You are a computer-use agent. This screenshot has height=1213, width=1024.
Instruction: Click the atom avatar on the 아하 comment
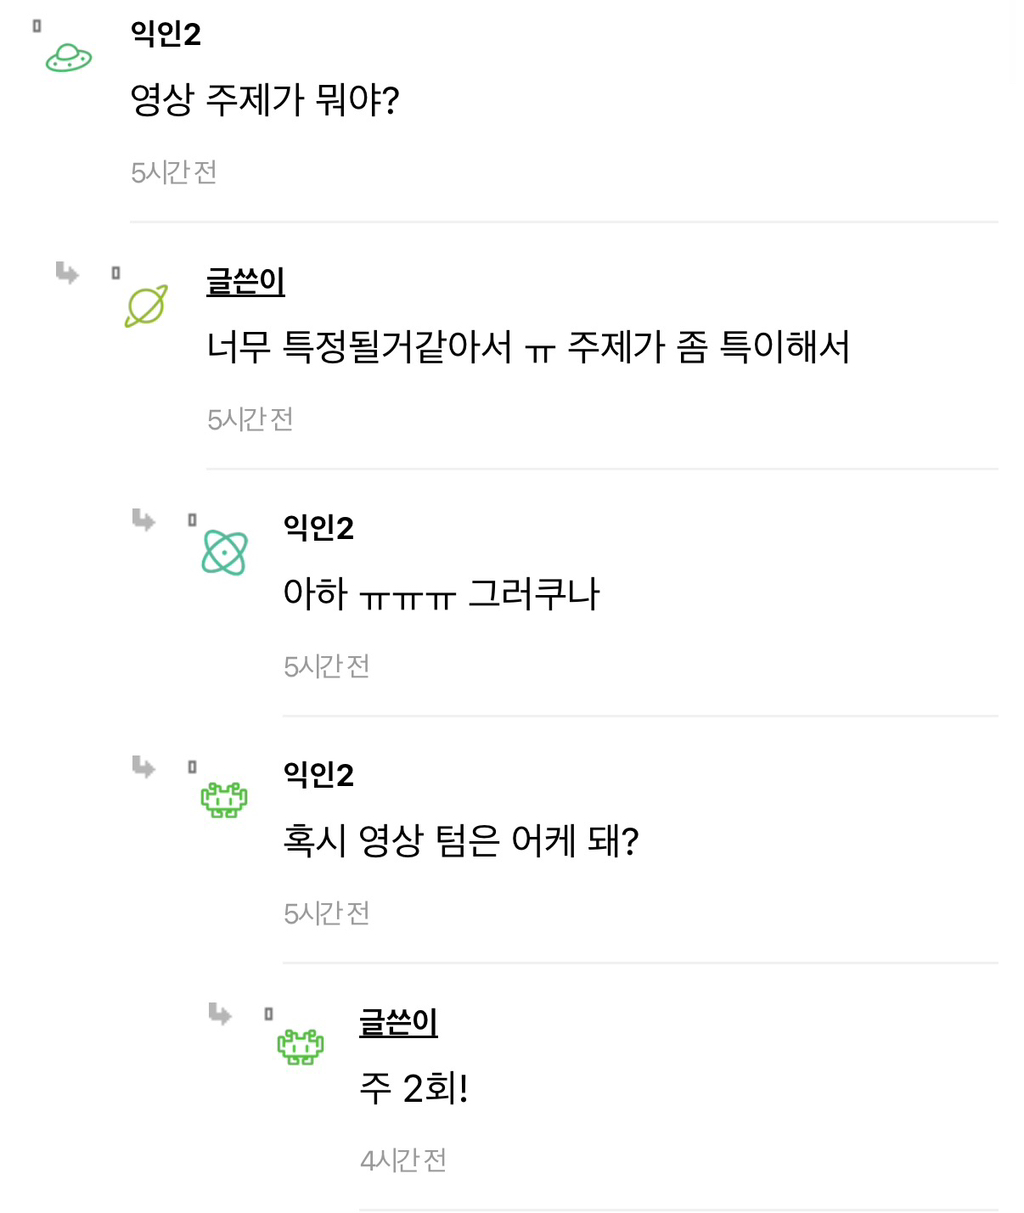tap(223, 551)
